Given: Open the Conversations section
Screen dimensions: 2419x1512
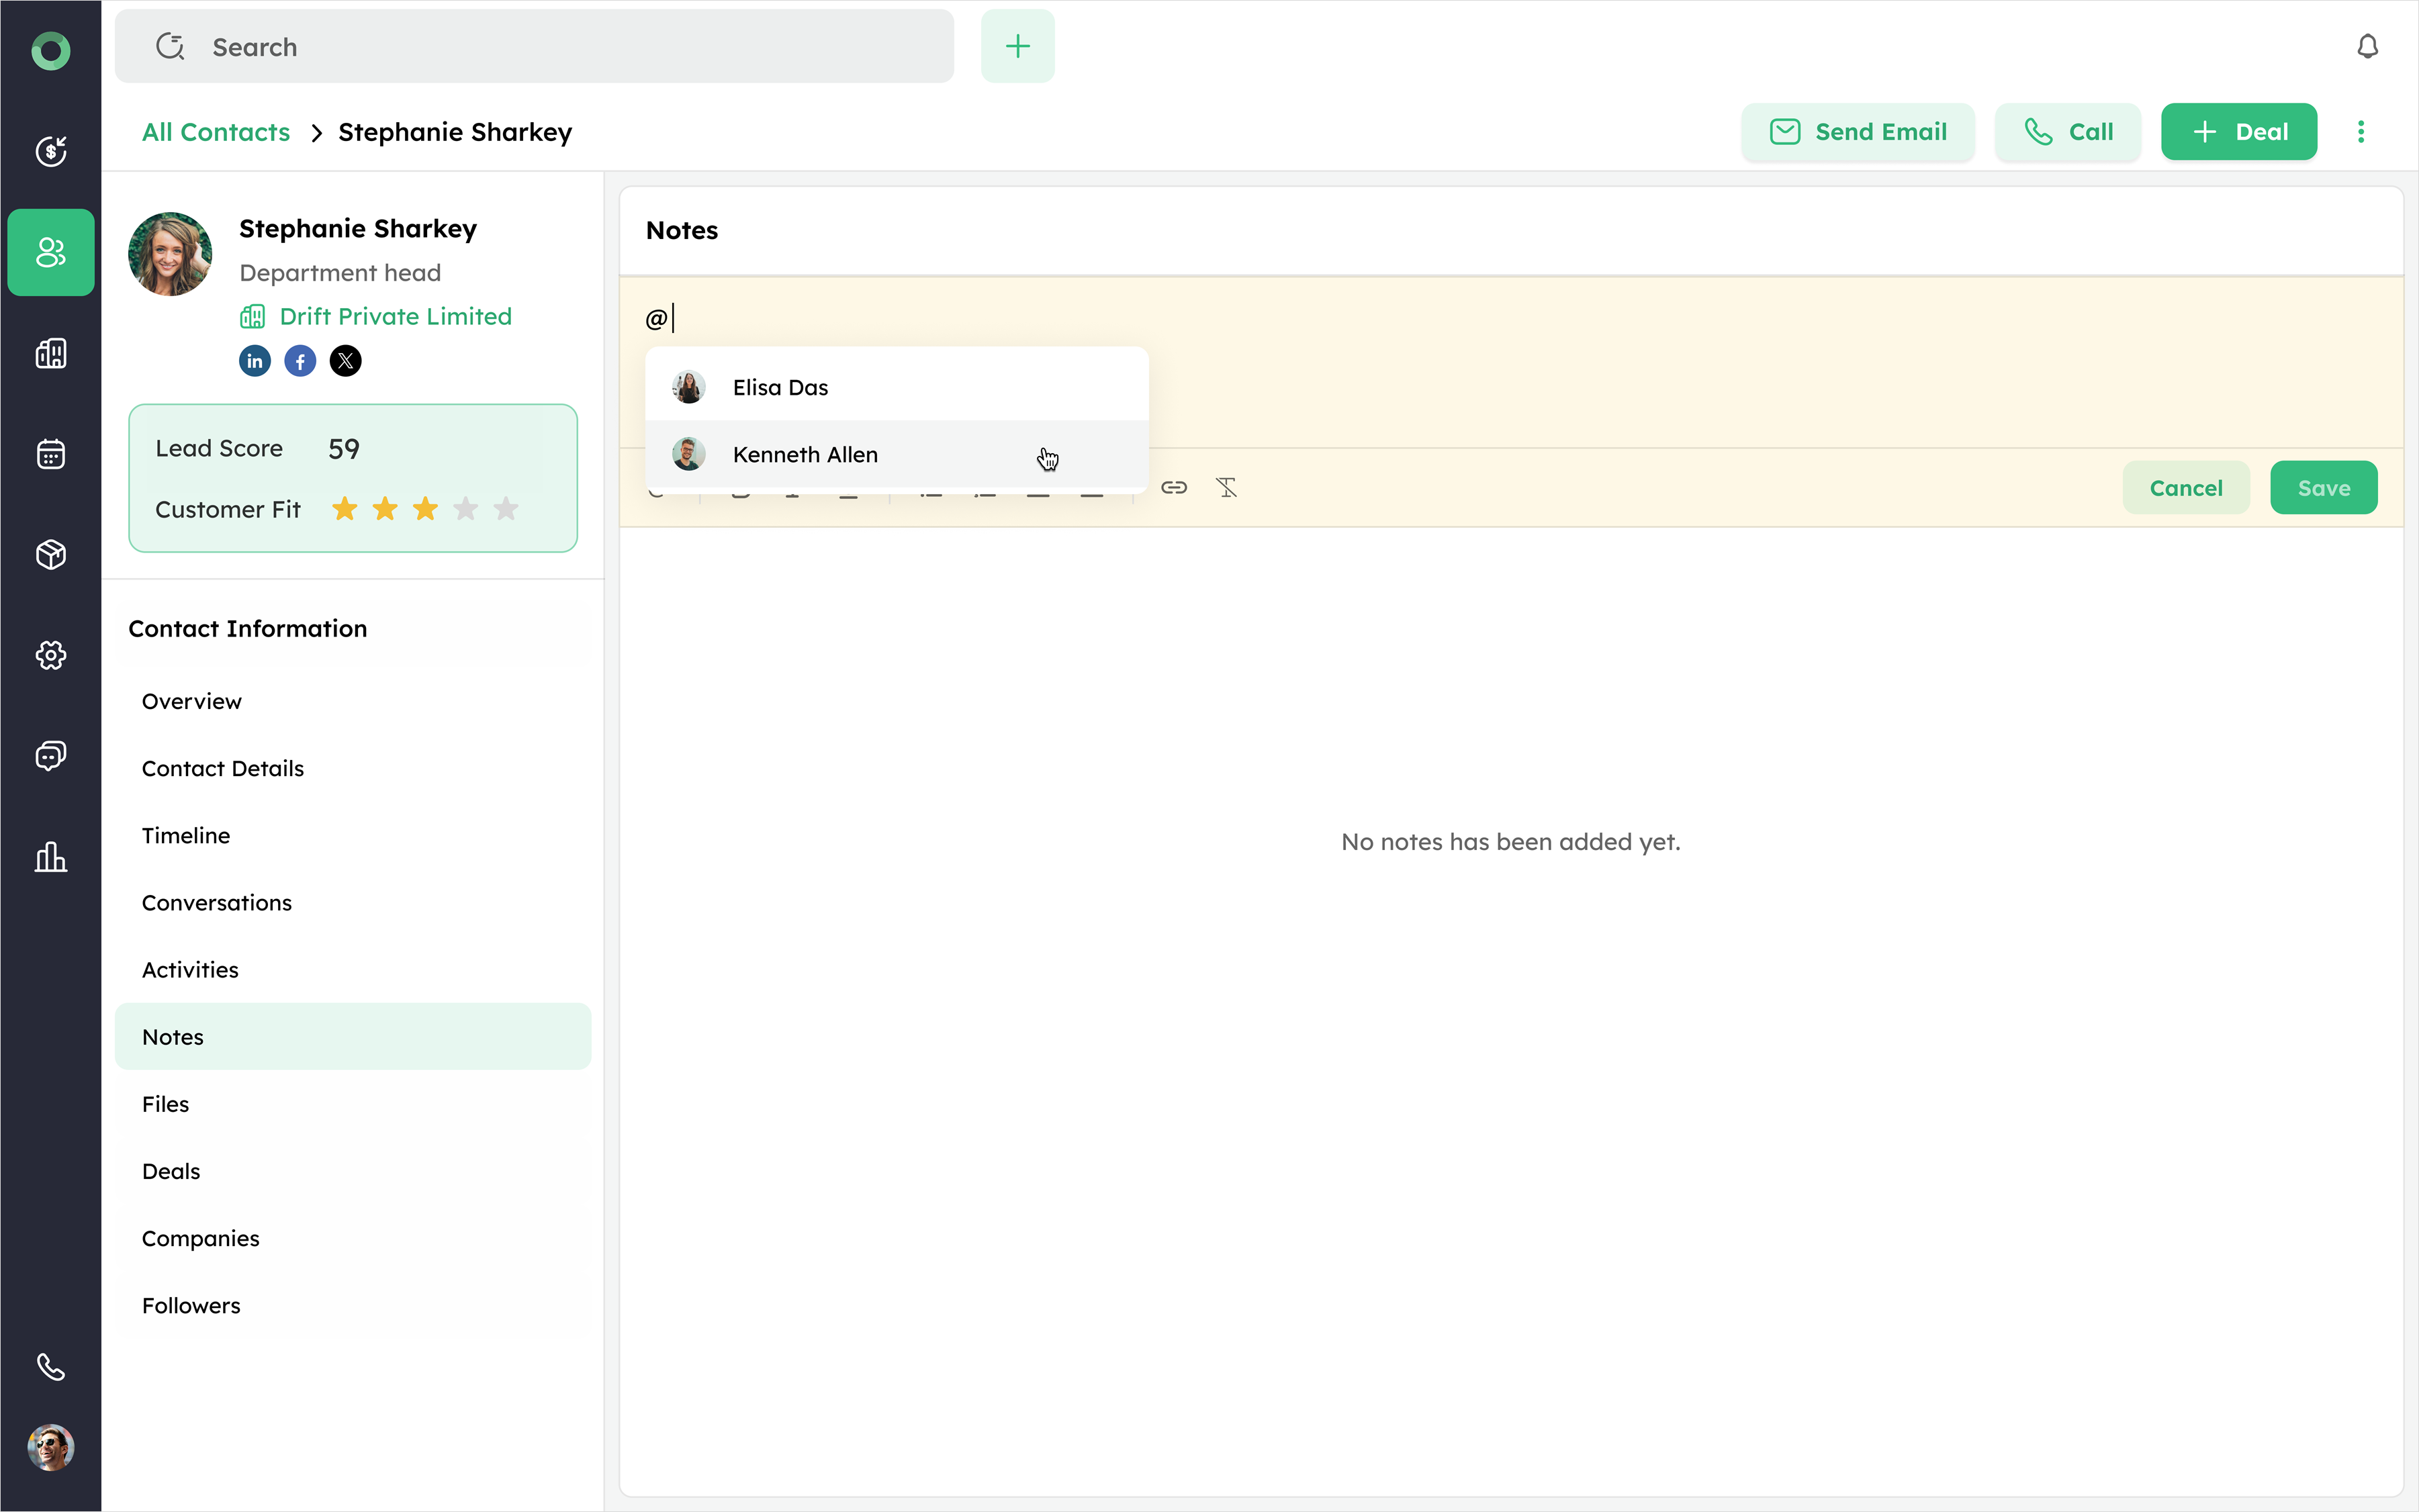Looking at the screenshot, I should [217, 903].
